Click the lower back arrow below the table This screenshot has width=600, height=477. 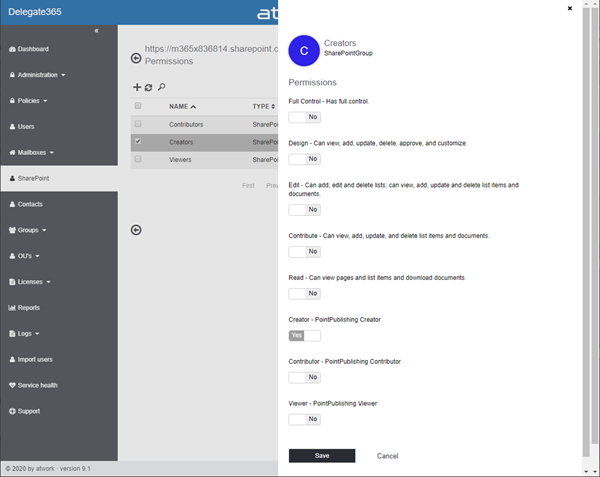[136, 230]
